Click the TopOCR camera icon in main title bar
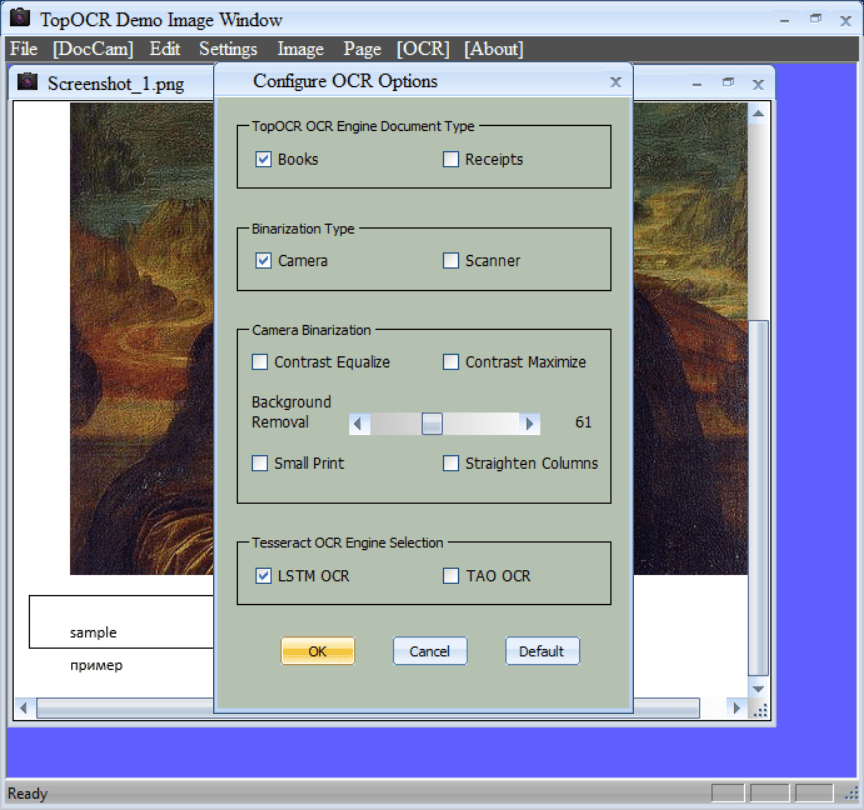The height and width of the screenshot is (810, 864). [20, 18]
